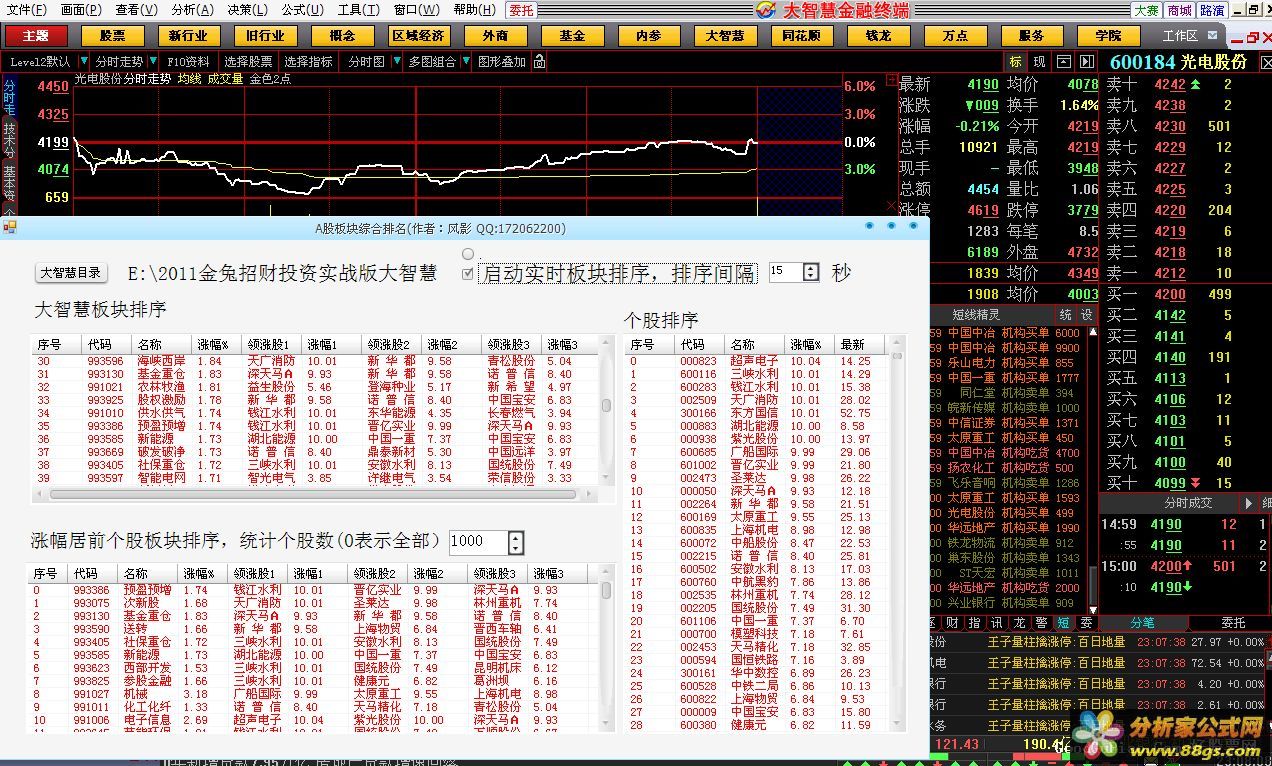Click the stepper arrows next to 1000

pyautogui.click(x=515, y=542)
